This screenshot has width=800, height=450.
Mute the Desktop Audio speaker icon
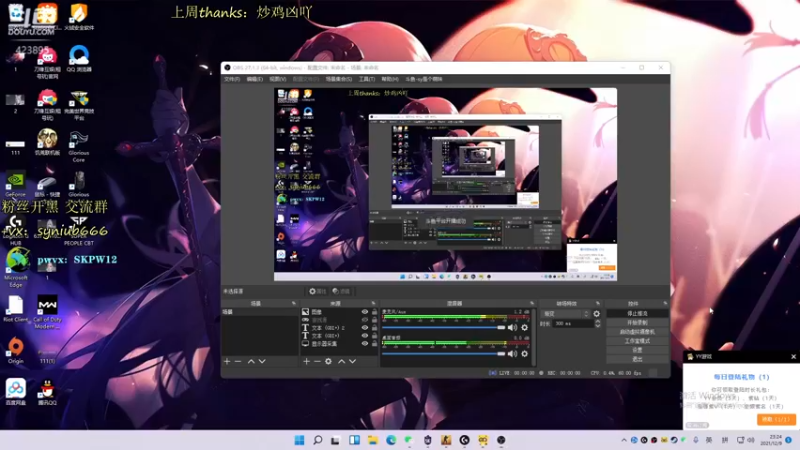click(512, 354)
